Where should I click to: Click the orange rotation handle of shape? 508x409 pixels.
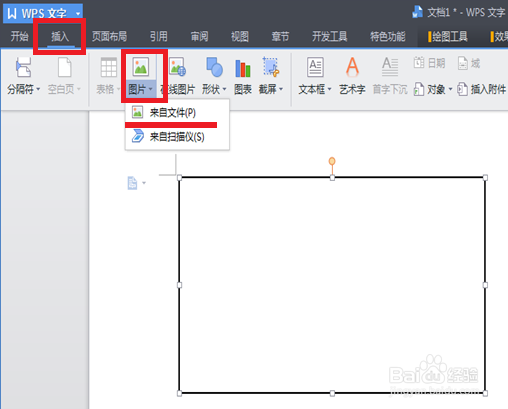(332, 161)
